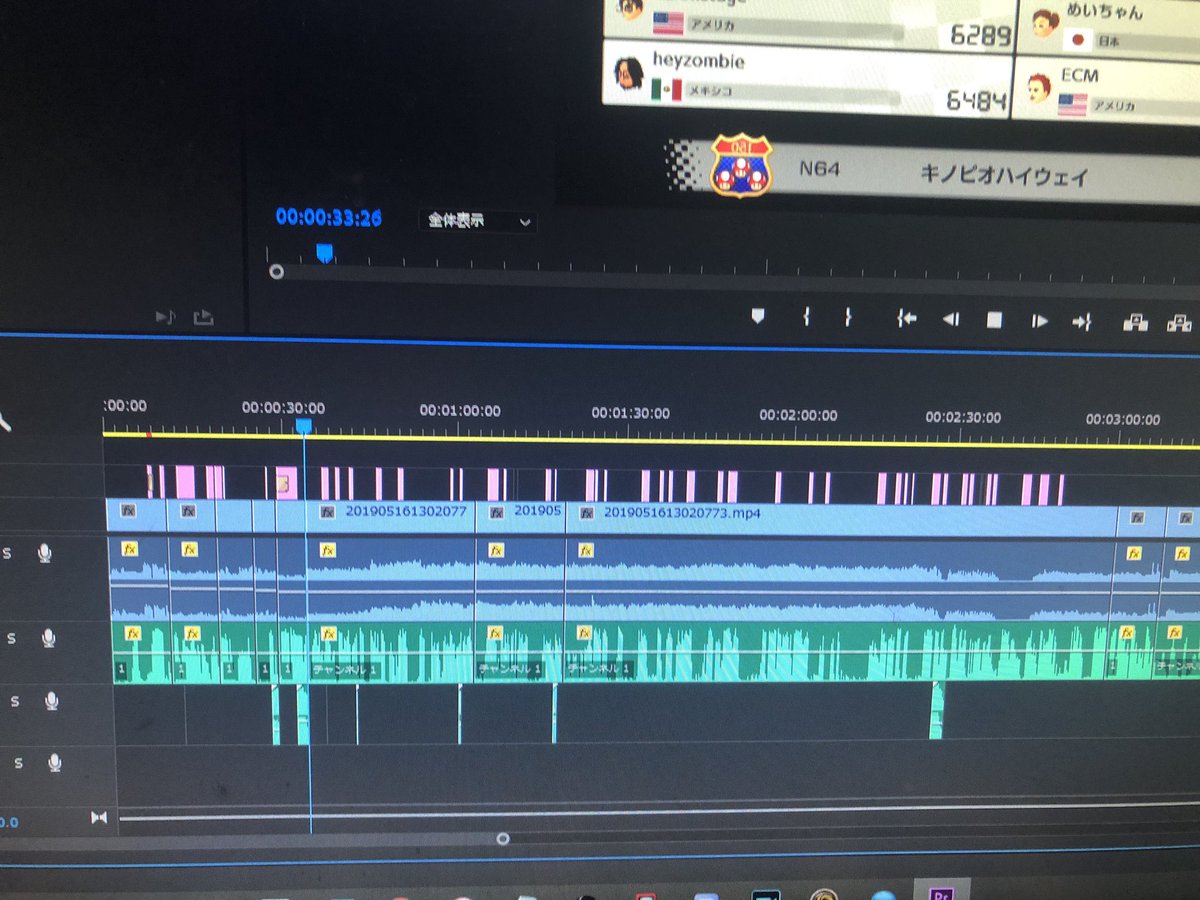The width and height of the screenshot is (1200, 900).
Task: Enable voice-over record on the topmost audio track
Action: [x=44, y=553]
